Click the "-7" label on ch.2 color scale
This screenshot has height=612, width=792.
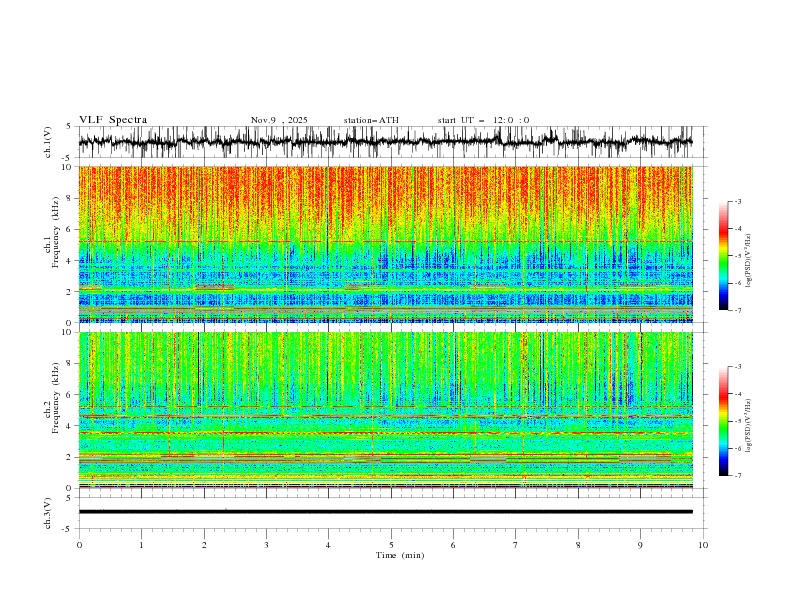pos(738,475)
